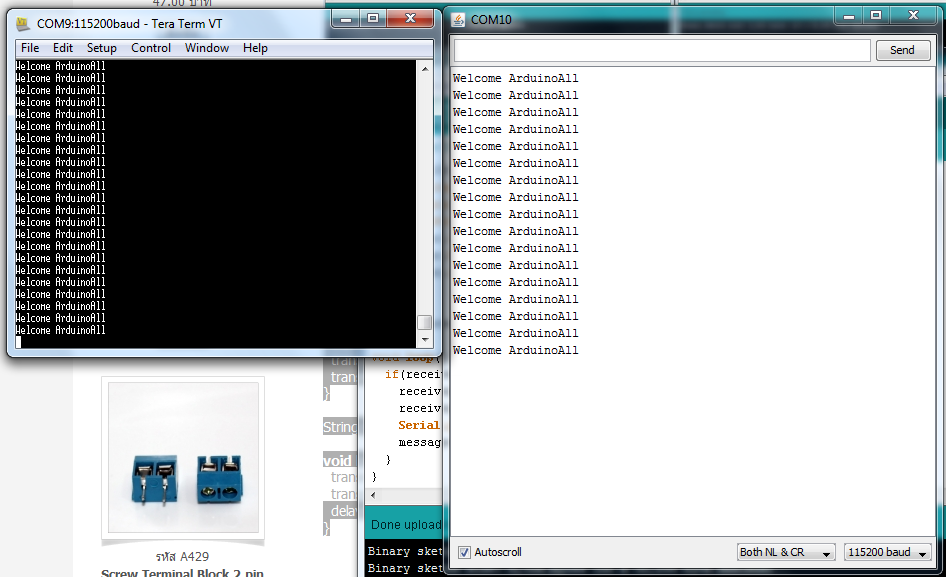946x577 pixels.
Task: Click the orange Serial keyword in the Arduino code
Action: [419, 426]
